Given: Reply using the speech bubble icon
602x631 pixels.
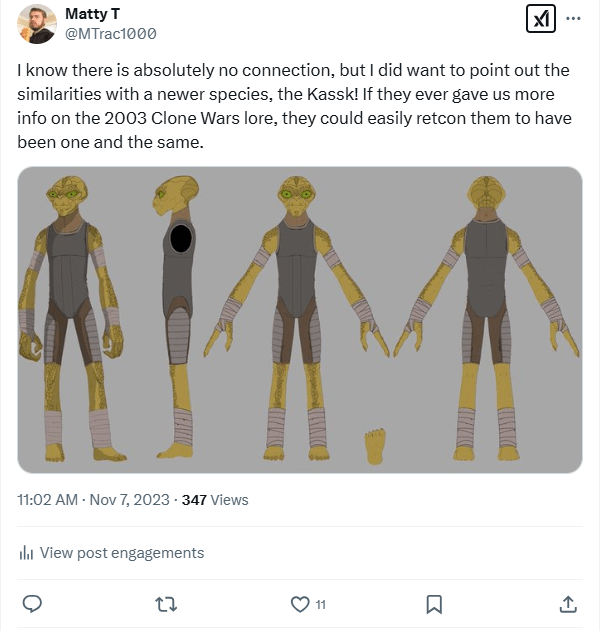Looking at the screenshot, I should click(x=32, y=604).
